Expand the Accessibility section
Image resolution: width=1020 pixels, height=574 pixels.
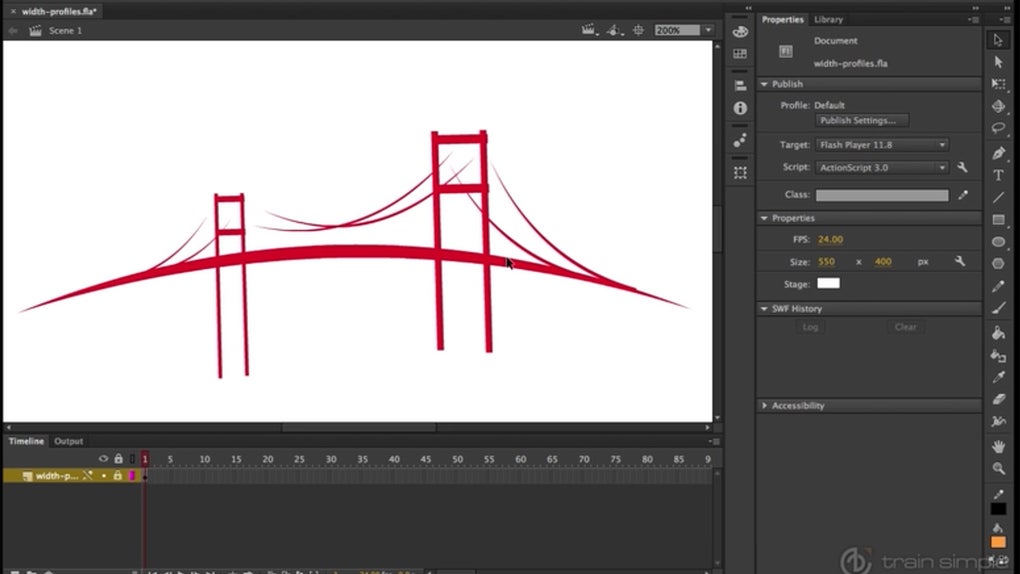click(x=798, y=406)
